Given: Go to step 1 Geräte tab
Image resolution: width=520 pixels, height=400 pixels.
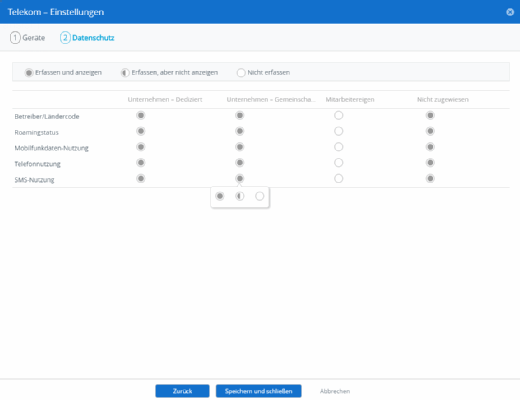Looking at the screenshot, I should tap(27, 38).
